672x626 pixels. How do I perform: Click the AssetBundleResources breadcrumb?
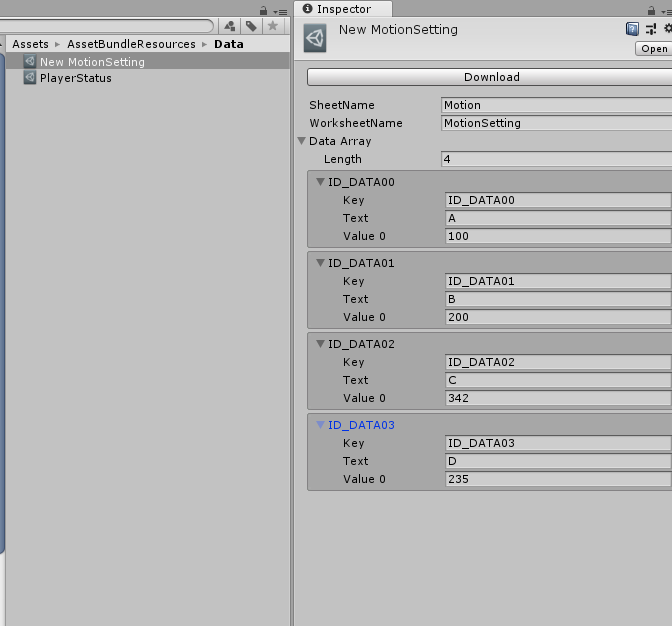click(x=131, y=44)
